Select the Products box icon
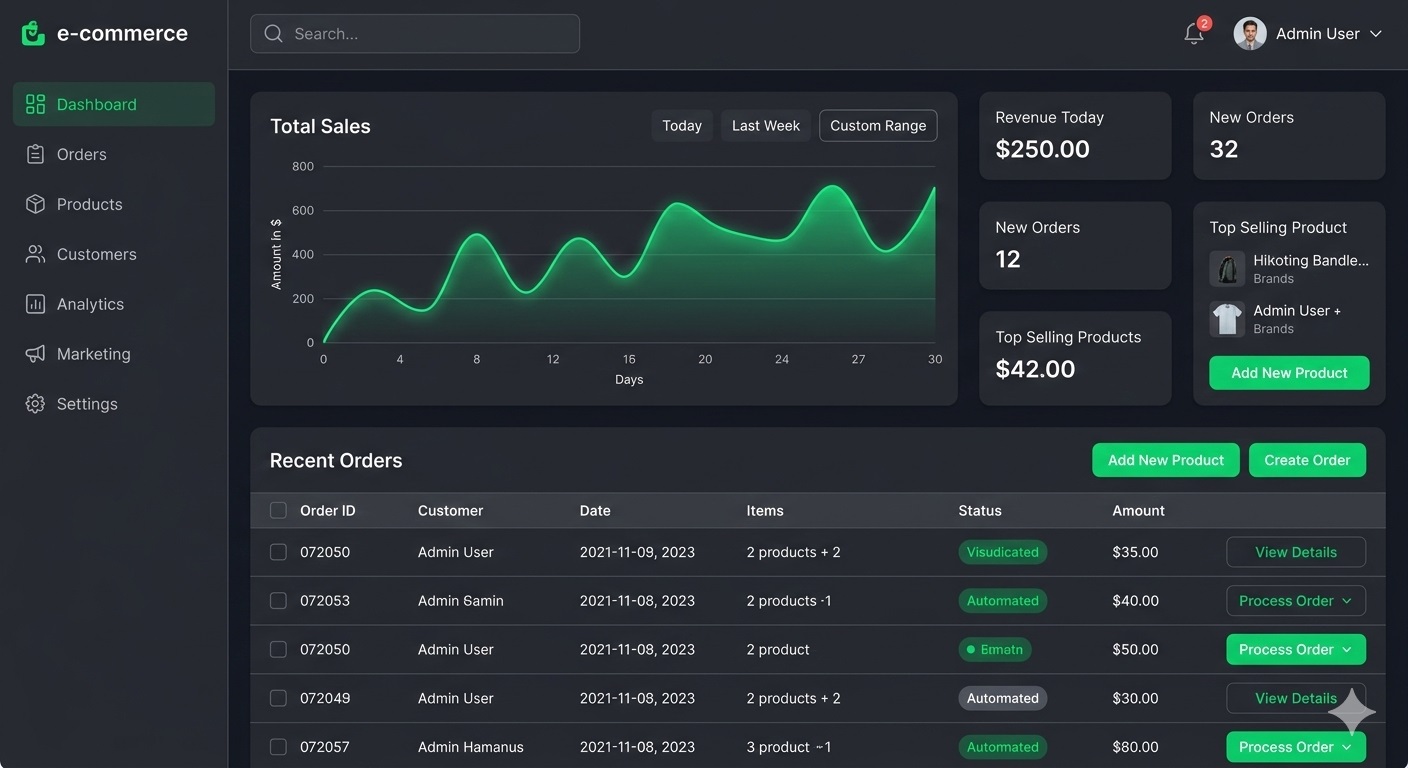Viewport: 1408px width, 768px height. 34,204
